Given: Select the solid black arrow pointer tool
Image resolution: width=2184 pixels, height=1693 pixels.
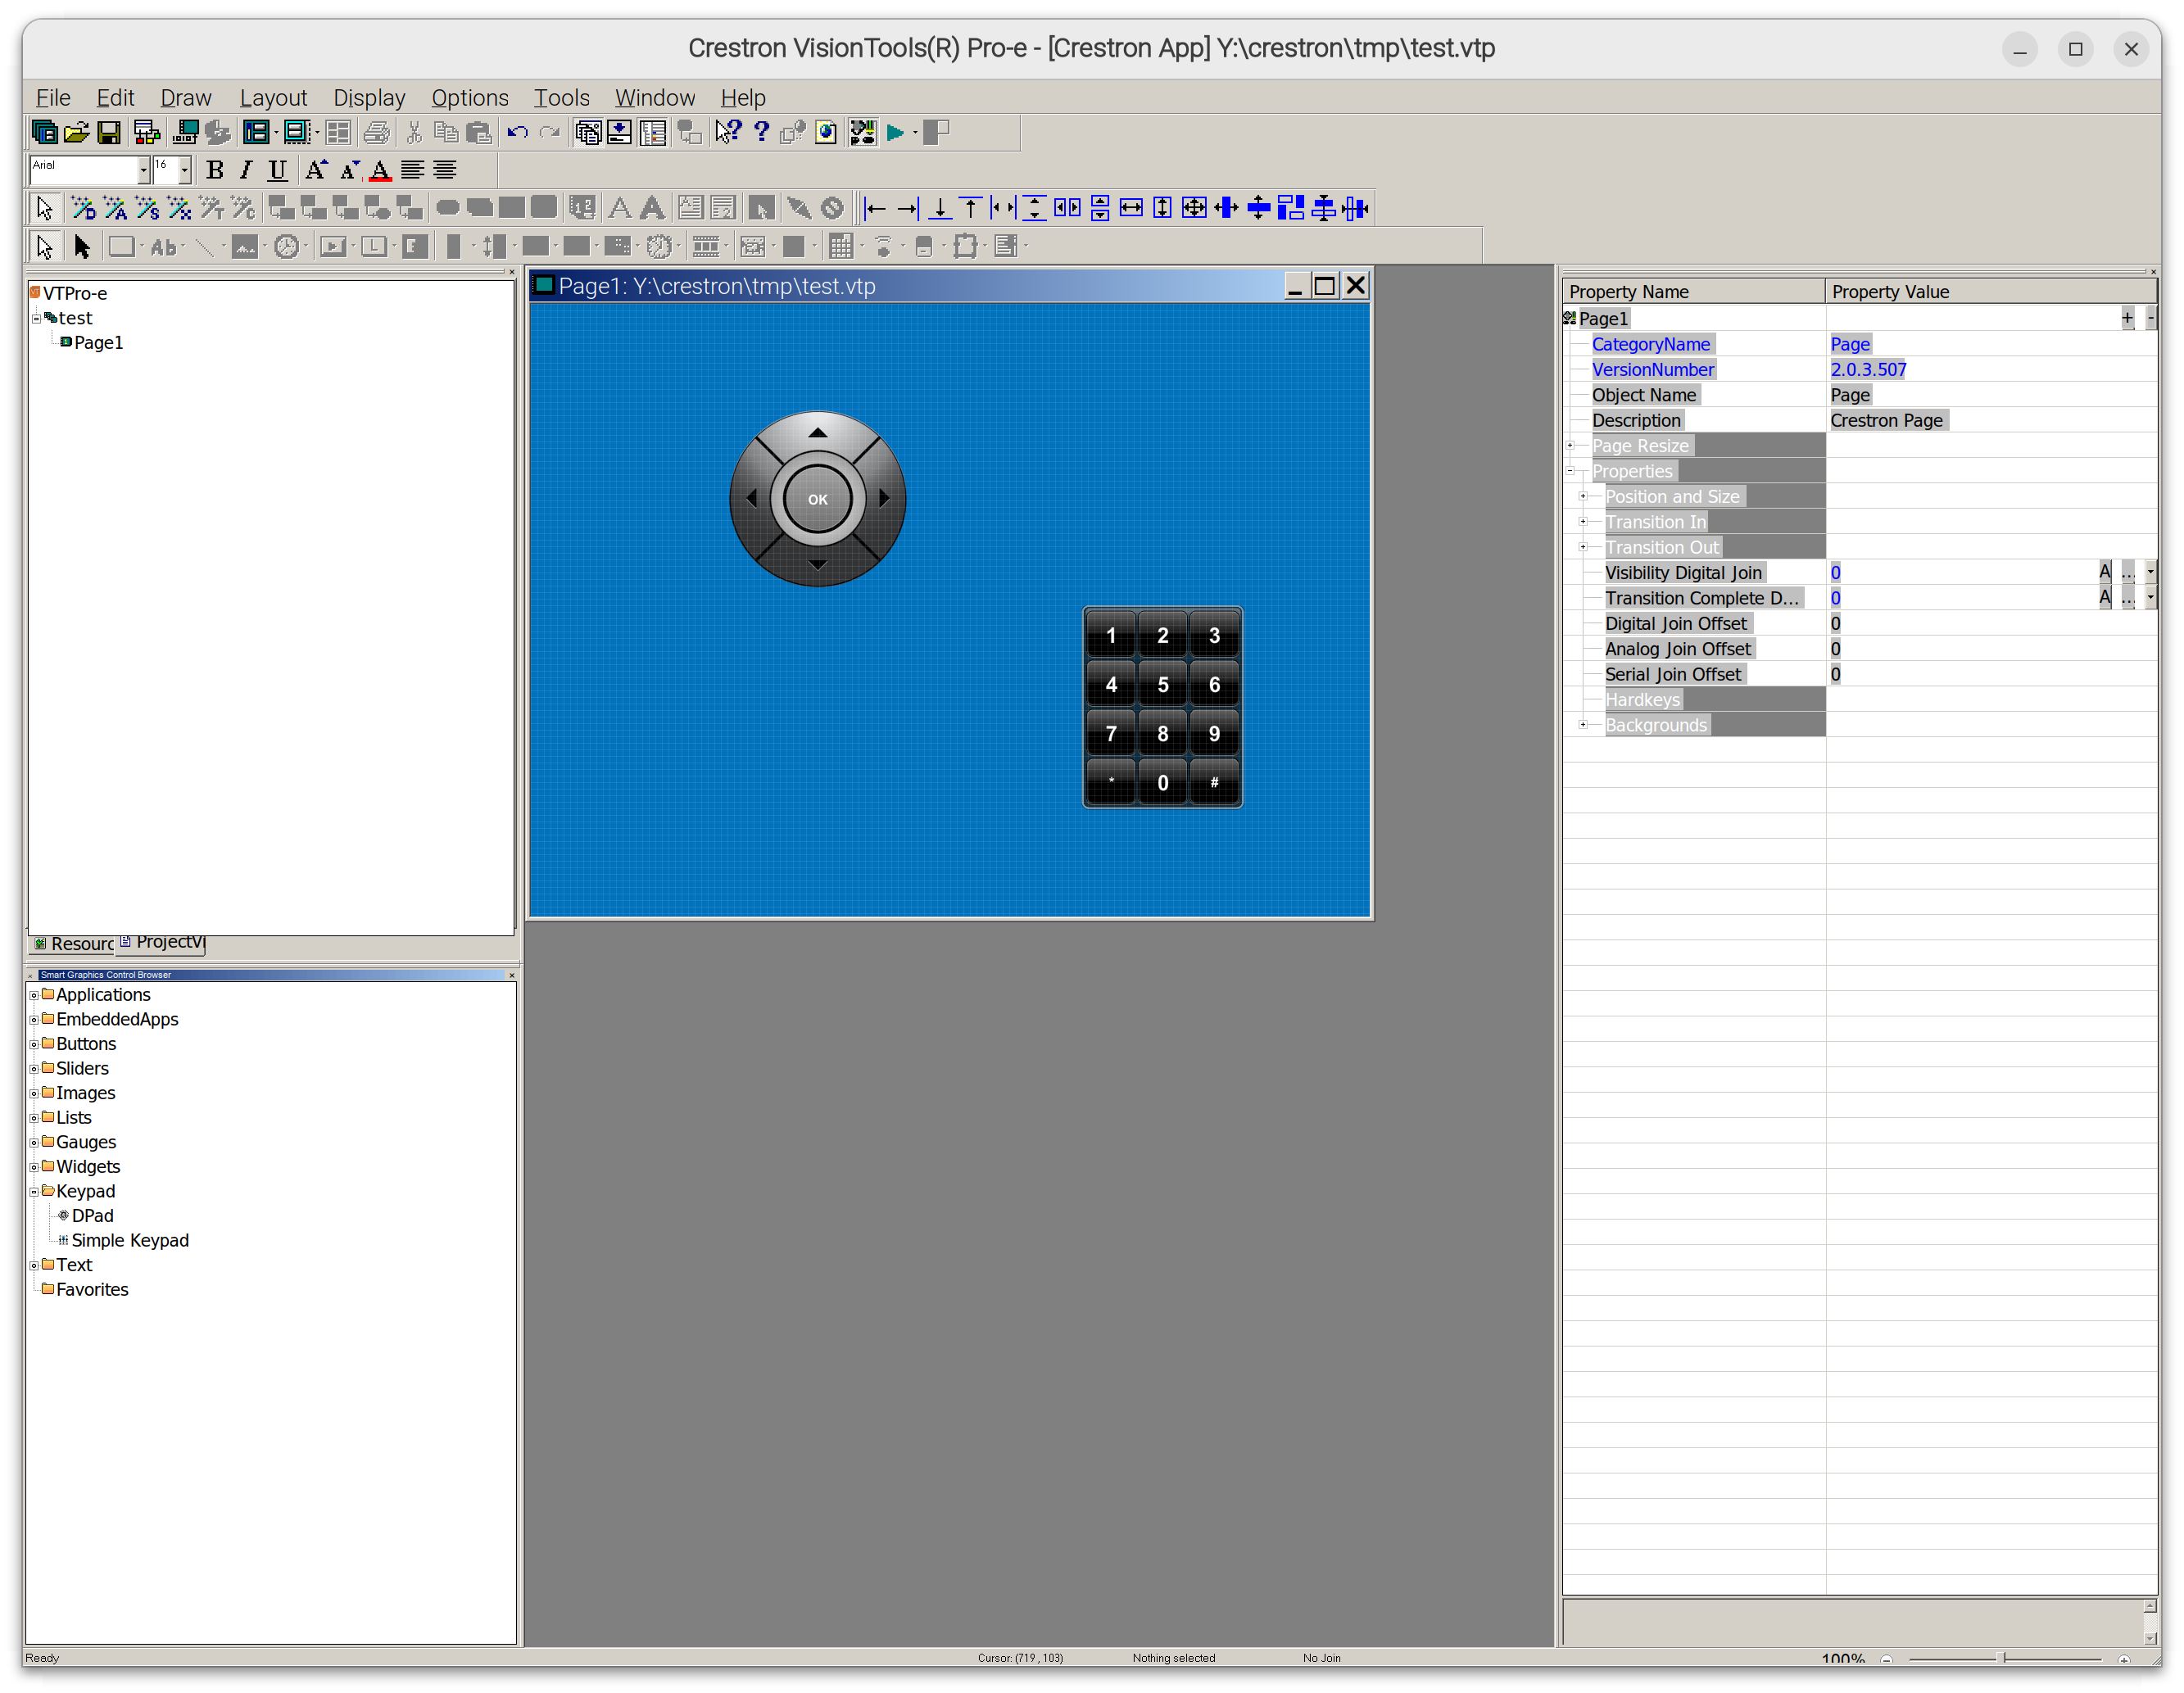Looking at the screenshot, I should (82, 247).
